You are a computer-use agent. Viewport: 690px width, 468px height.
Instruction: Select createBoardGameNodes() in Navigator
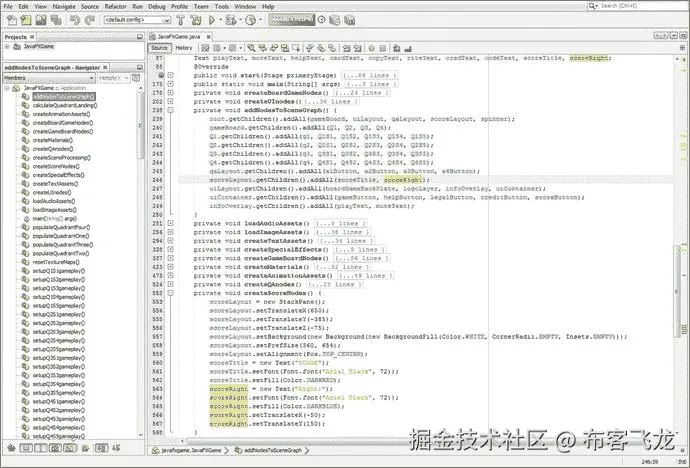click(x=63, y=123)
